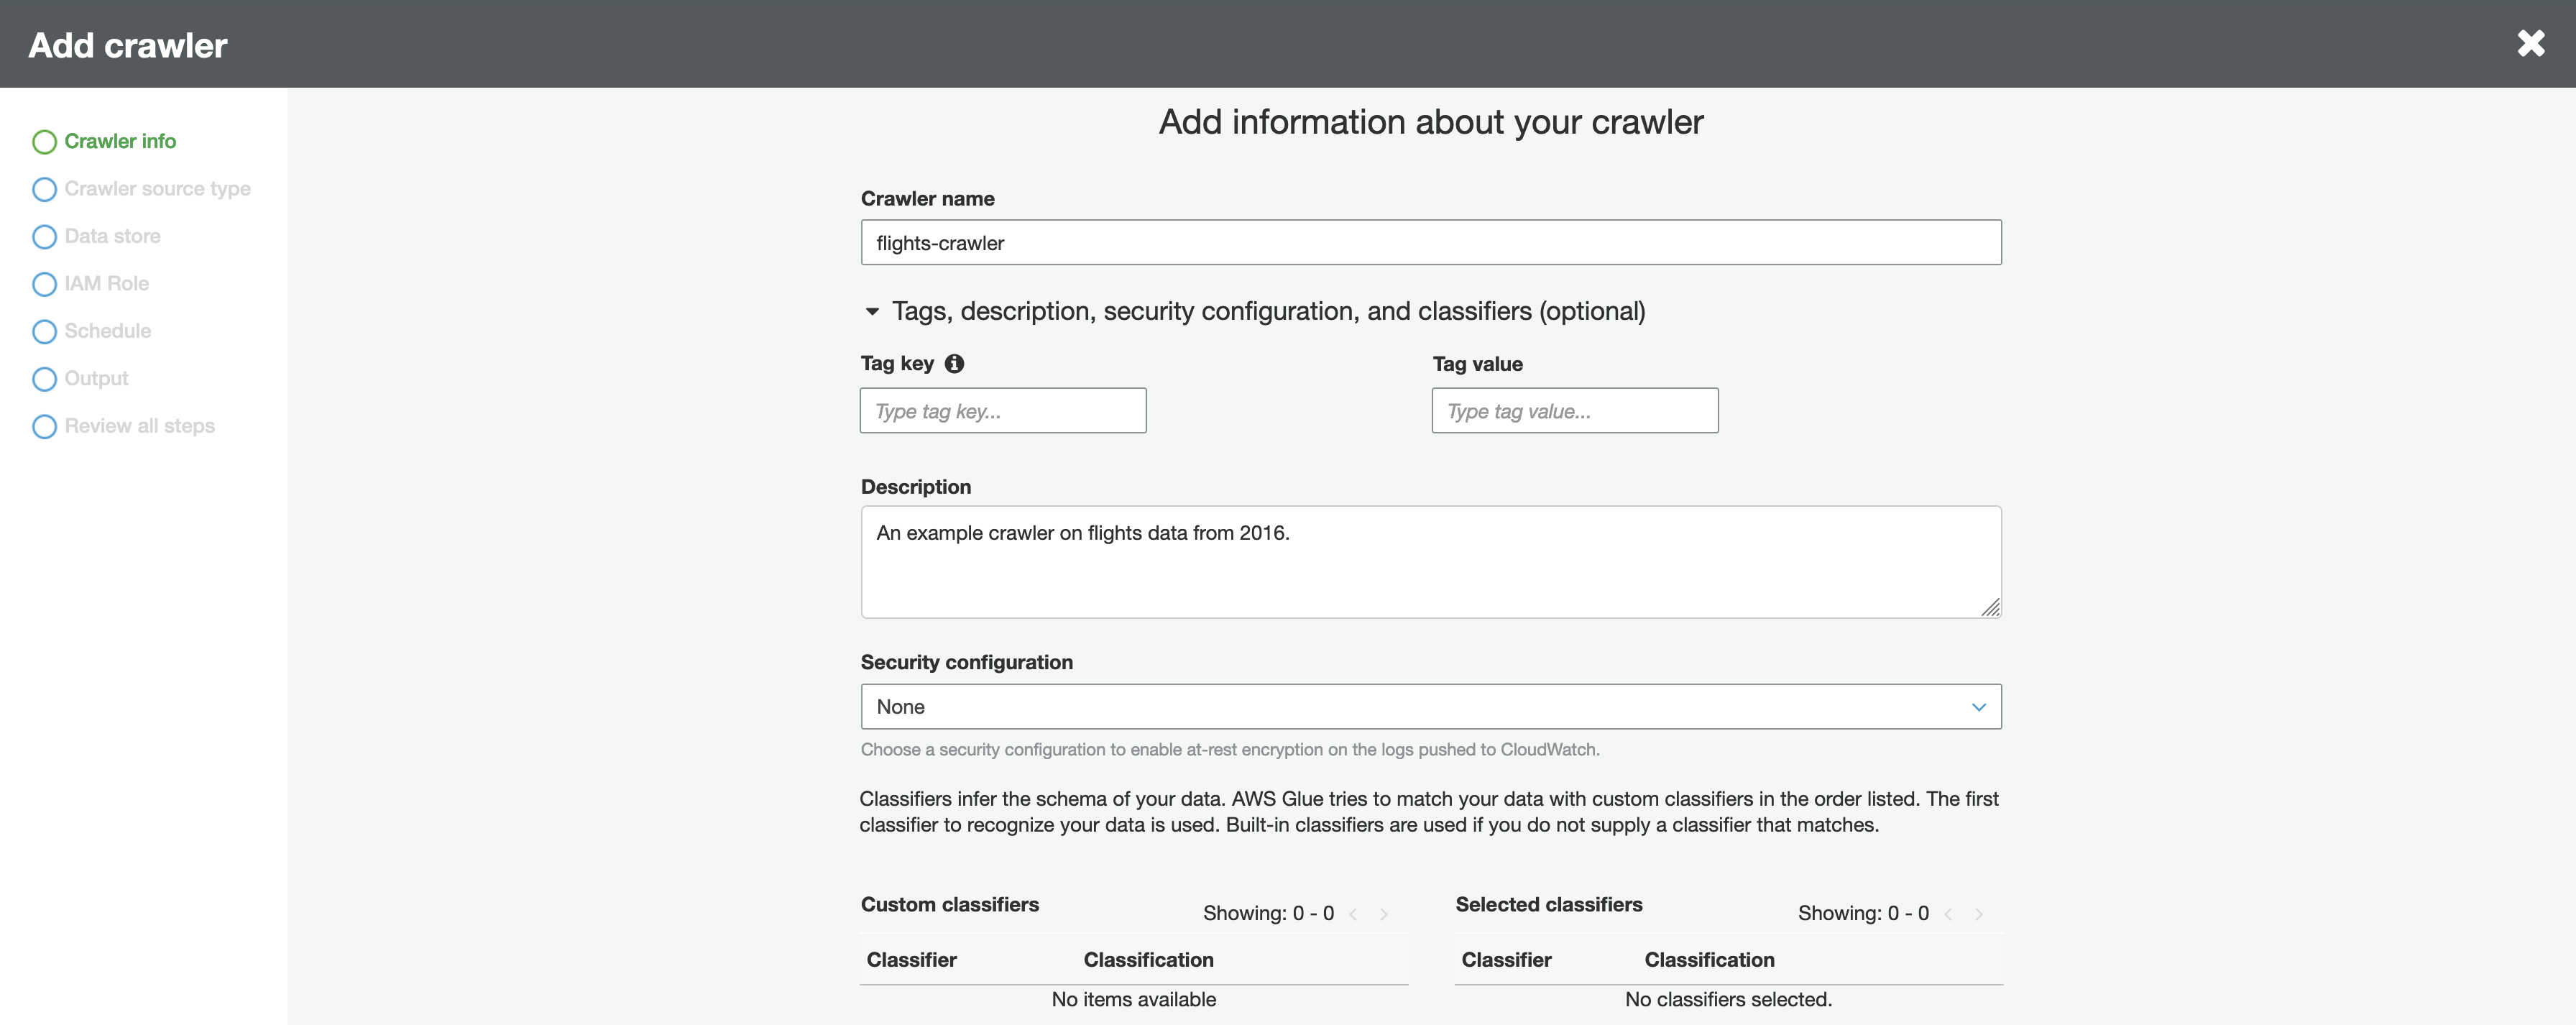
Task: Go to the Data store step label
Action: click(112, 237)
